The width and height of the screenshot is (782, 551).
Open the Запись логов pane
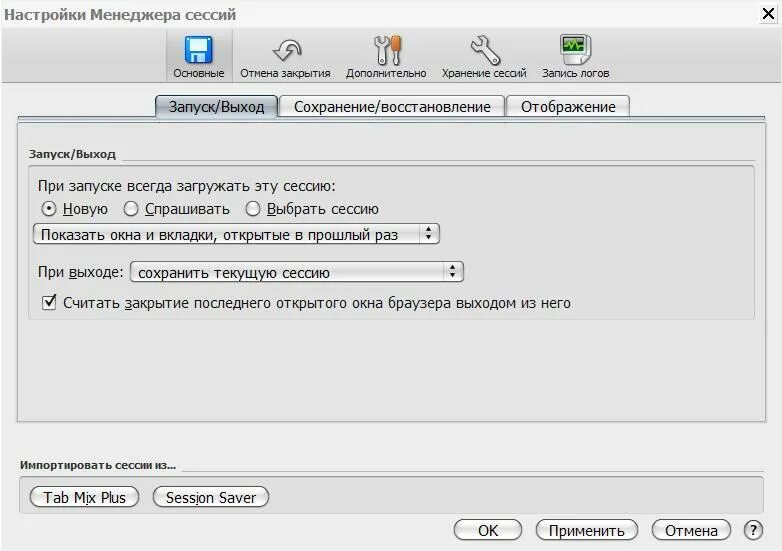click(576, 55)
